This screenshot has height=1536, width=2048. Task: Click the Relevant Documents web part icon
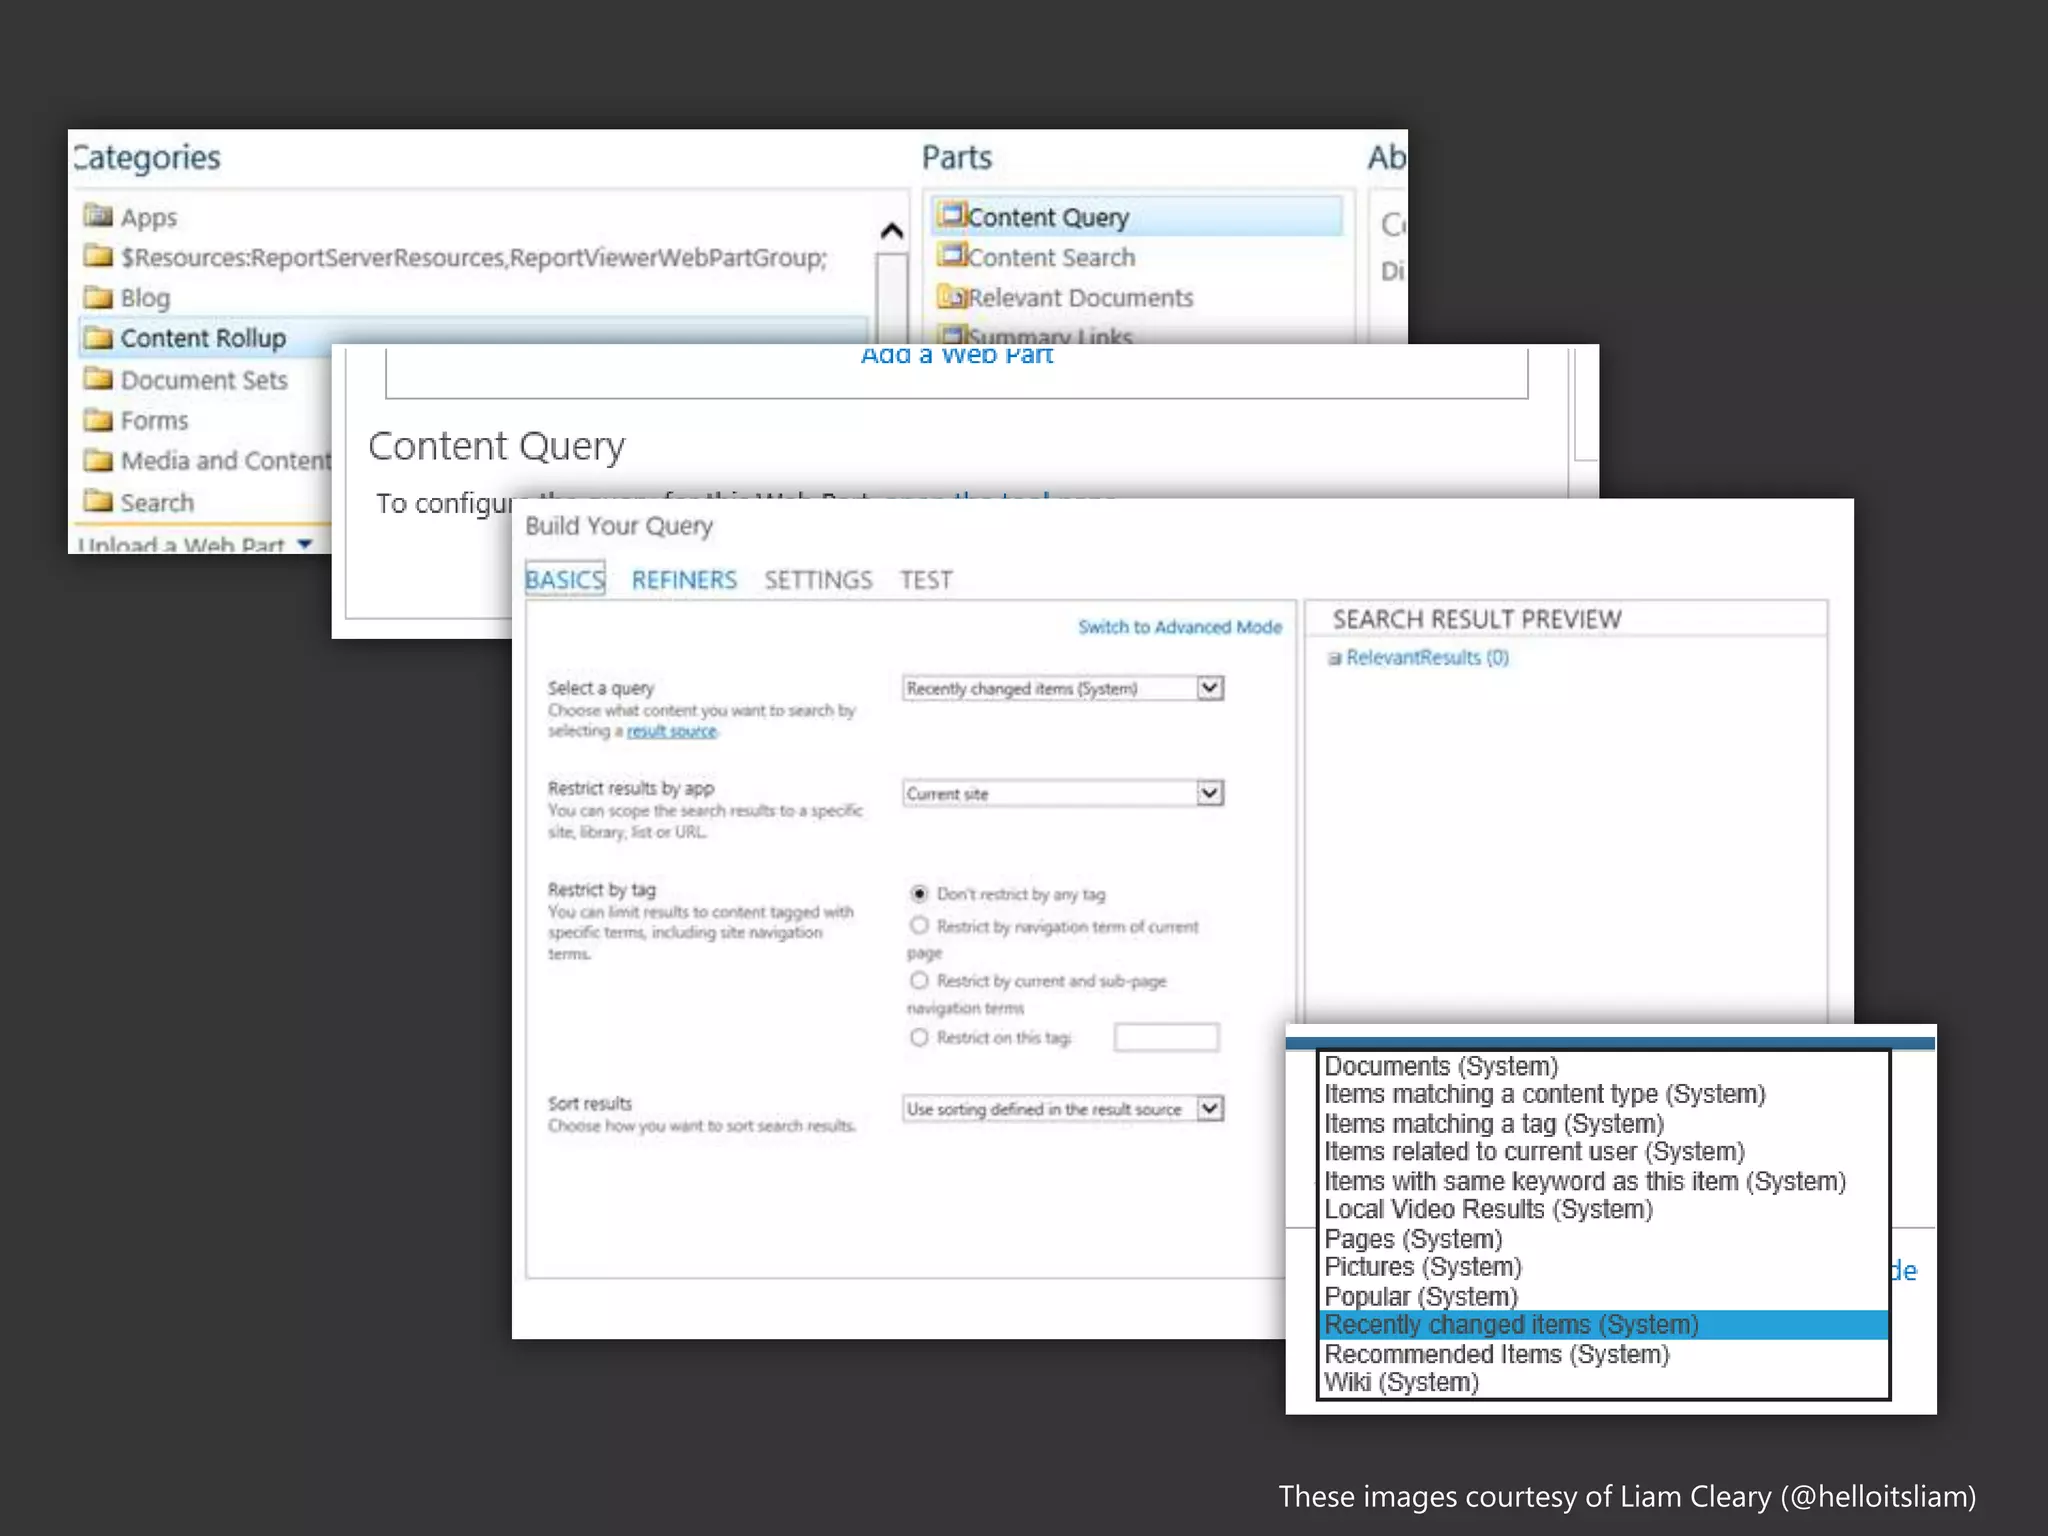pyautogui.click(x=951, y=297)
